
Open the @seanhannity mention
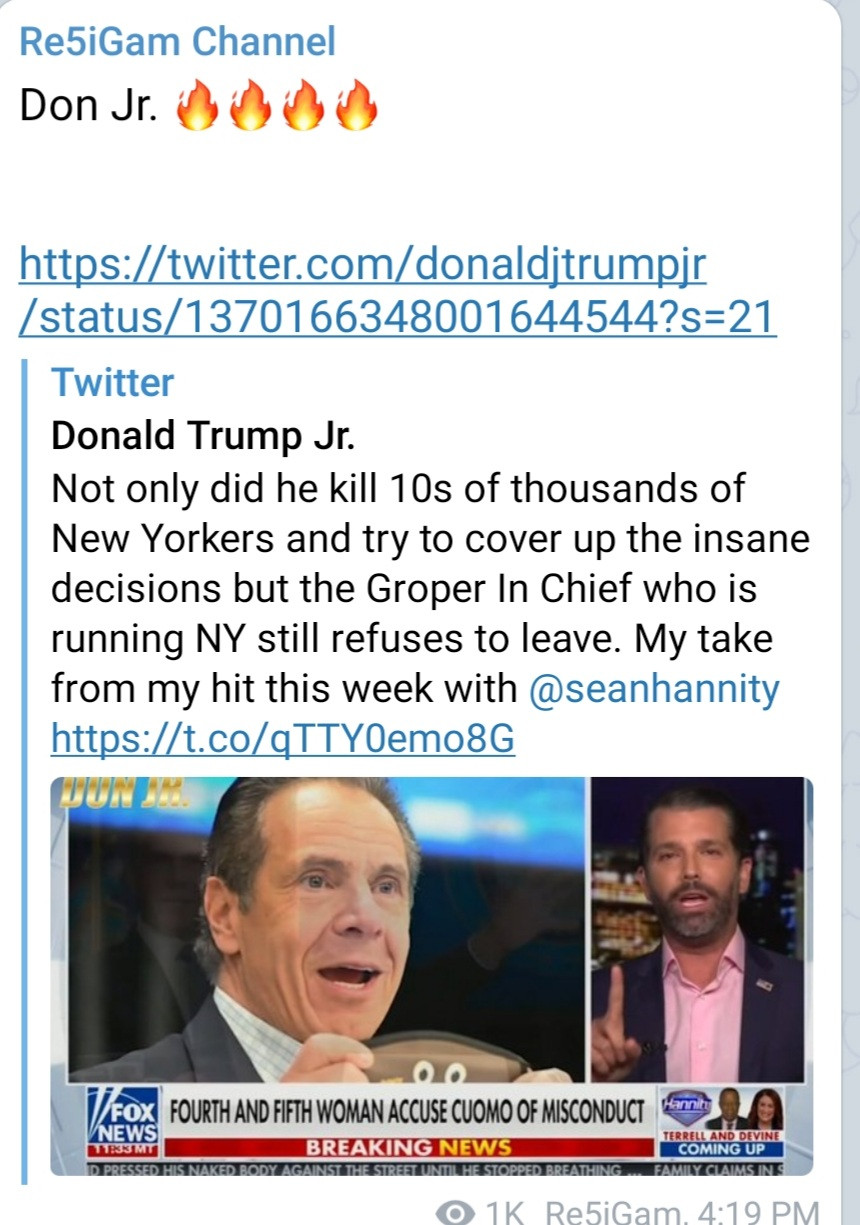coord(652,689)
